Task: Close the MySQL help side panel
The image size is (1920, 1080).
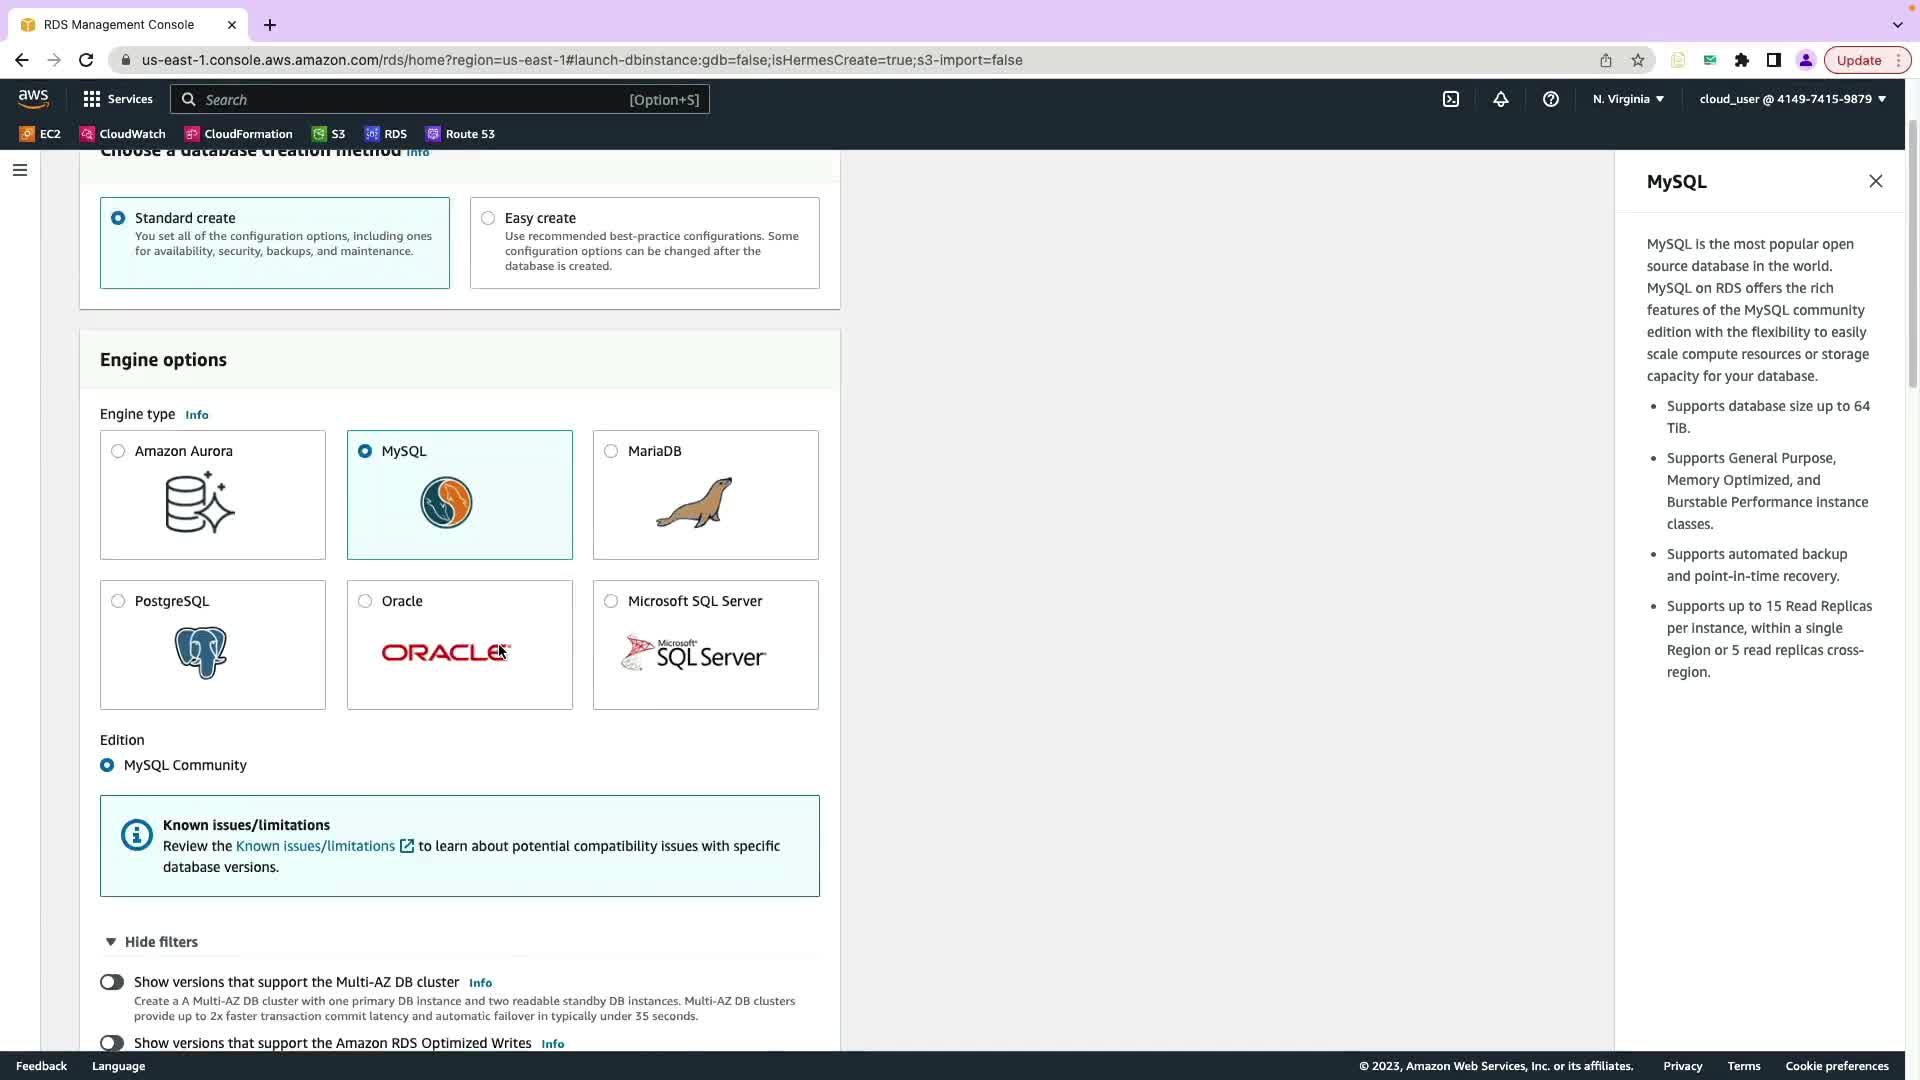Action: 1875,181
